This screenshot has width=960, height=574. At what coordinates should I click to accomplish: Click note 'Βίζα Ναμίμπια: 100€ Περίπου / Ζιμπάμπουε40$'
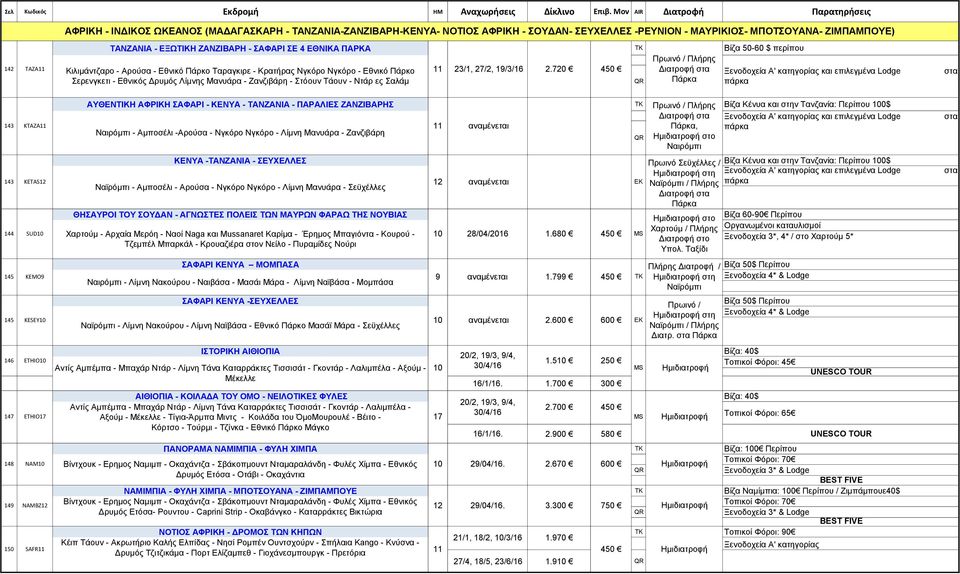(812, 491)
